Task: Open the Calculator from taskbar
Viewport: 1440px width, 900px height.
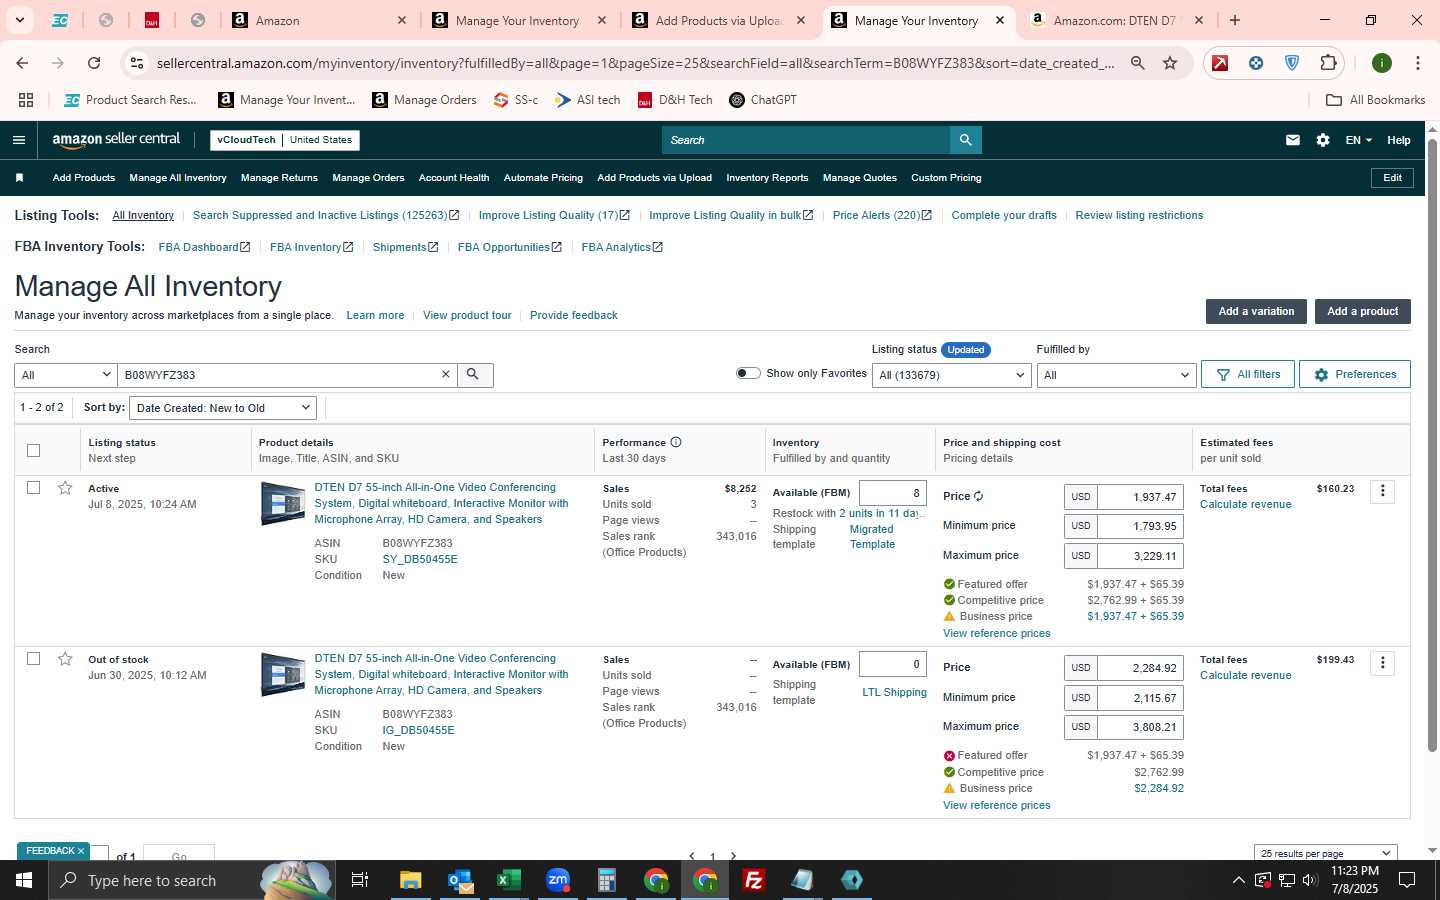Action: click(x=607, y=880)
